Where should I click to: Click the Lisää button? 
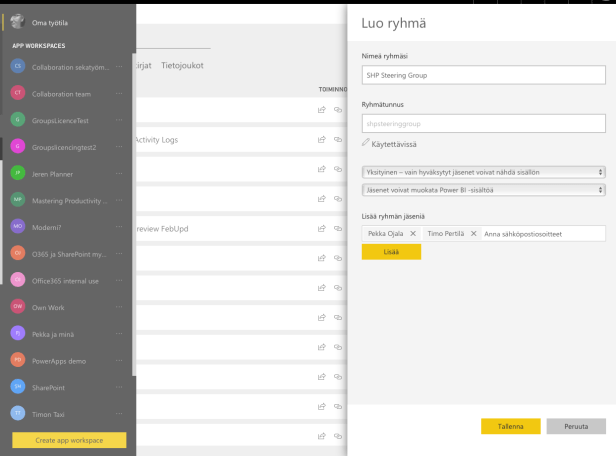click(x=391, y=252)
